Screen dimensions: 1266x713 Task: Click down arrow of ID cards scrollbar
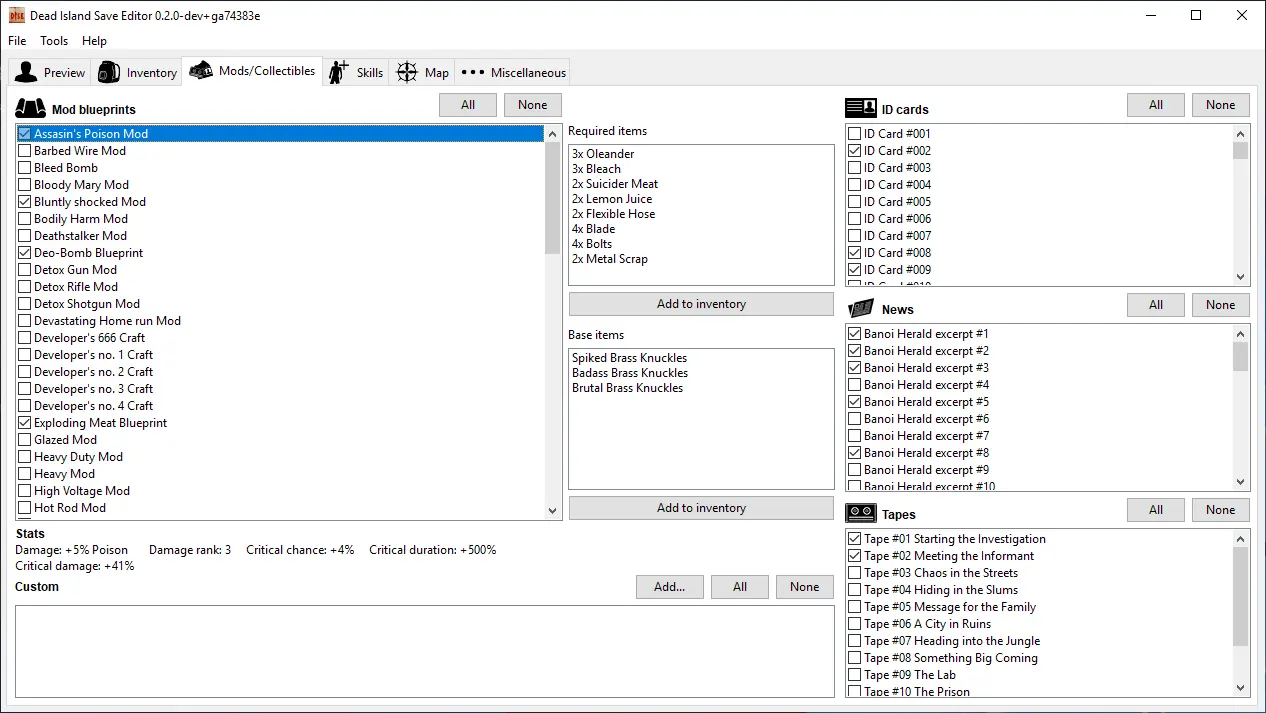pyautogui.click(x=1241, y=277)
